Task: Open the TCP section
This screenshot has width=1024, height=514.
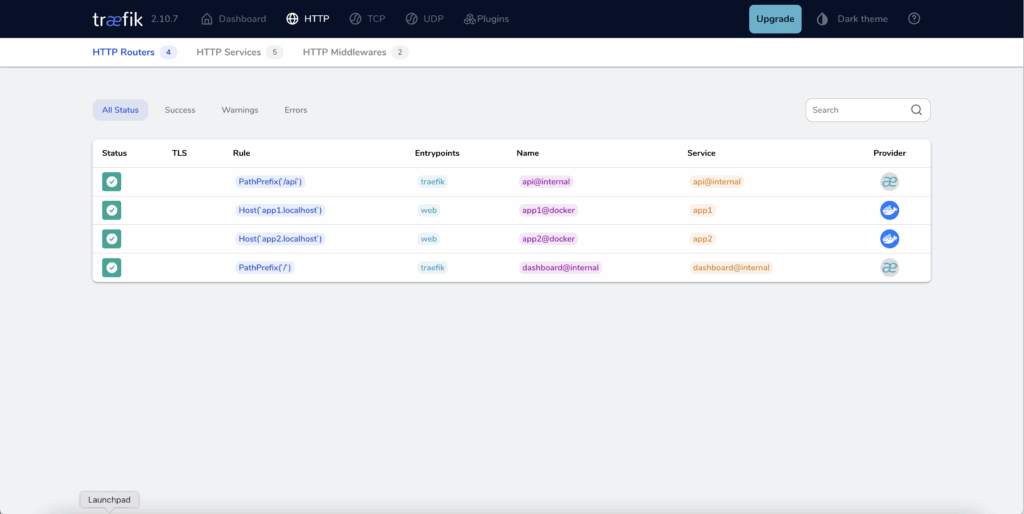Action: 367,19
